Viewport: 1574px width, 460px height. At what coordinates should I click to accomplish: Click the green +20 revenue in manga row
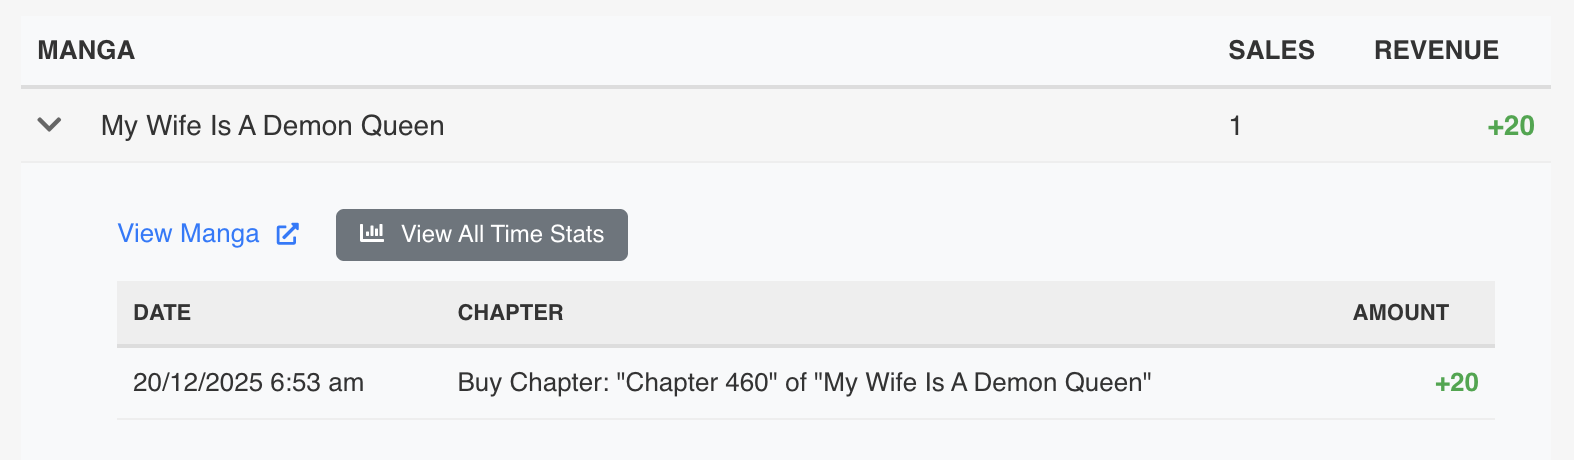point(1510,126)
